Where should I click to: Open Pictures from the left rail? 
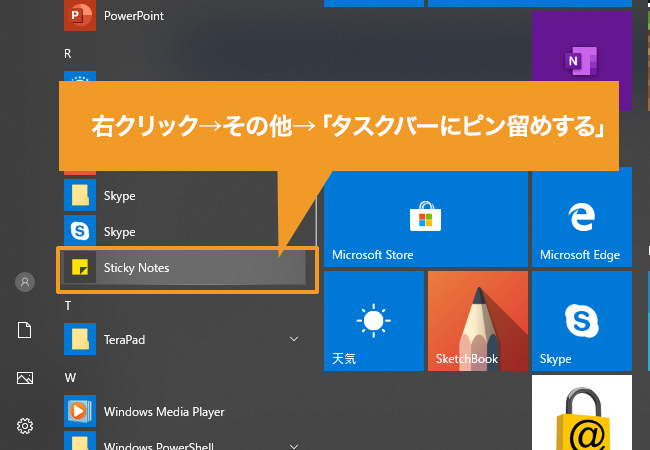point(25,378)
